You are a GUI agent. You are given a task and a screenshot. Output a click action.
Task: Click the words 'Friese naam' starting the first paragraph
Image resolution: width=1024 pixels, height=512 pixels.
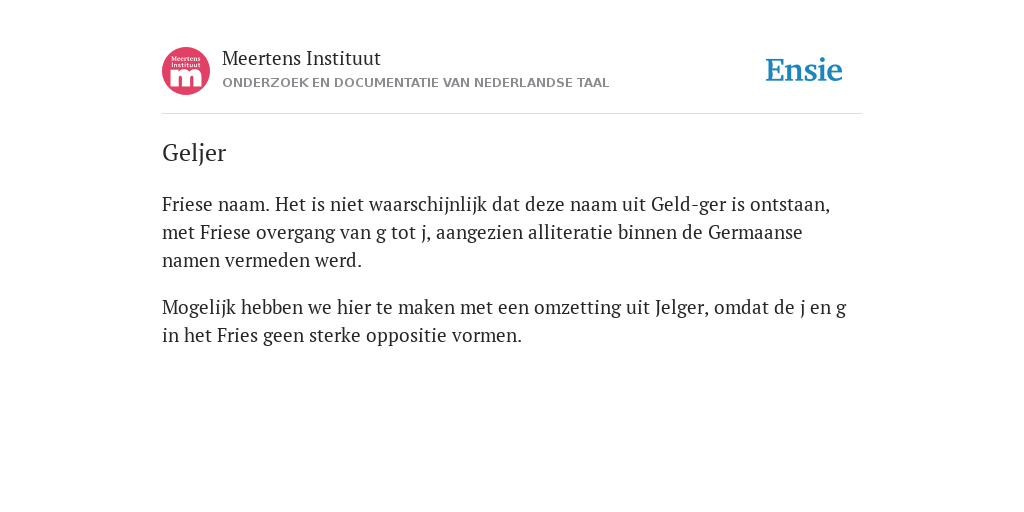pyautogui.click(x=216, y=204)
